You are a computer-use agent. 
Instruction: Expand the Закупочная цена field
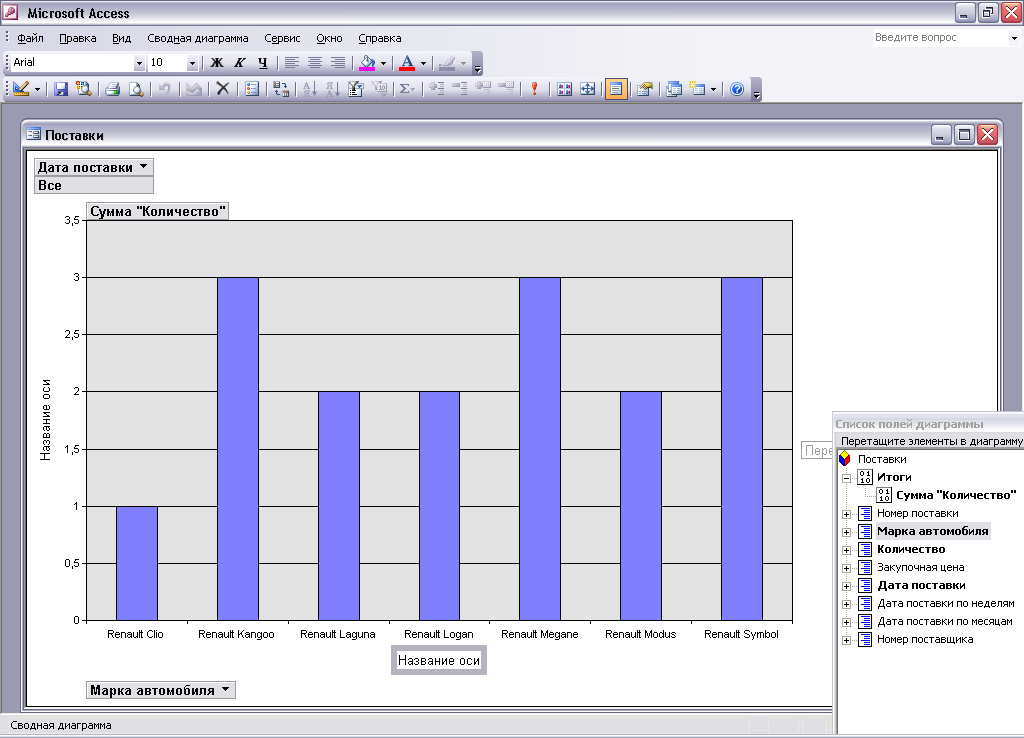pyautogui.click(x=846, y=568)
